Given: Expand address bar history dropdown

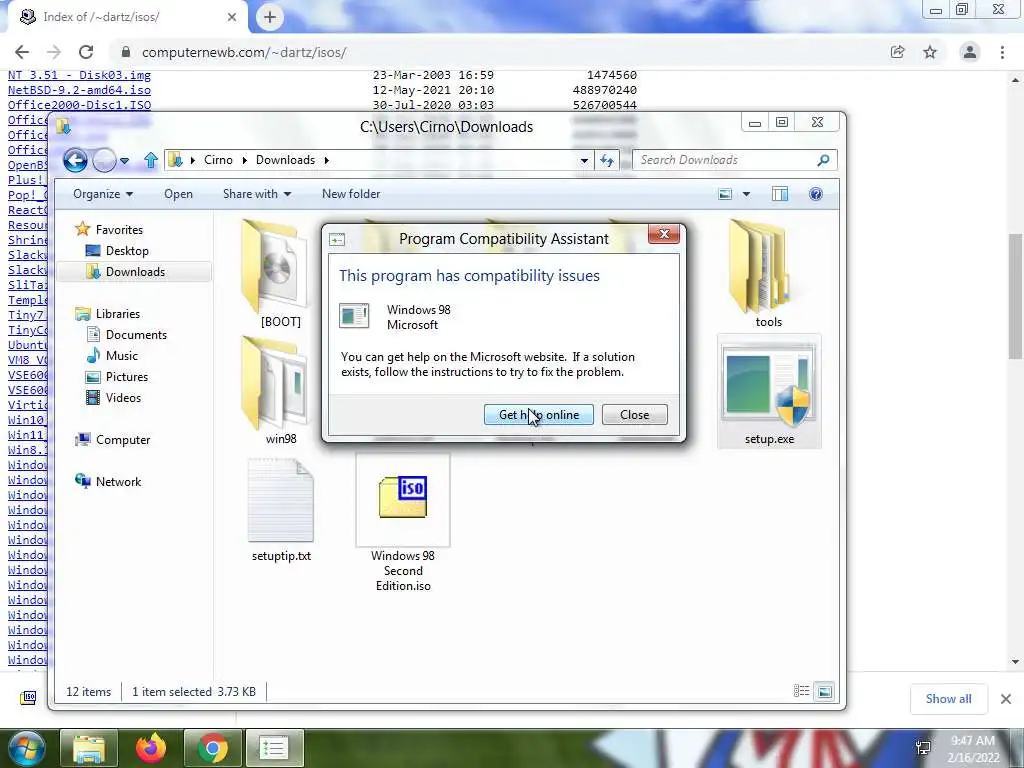Looking at the screenshot, I should tap(584, 161).
